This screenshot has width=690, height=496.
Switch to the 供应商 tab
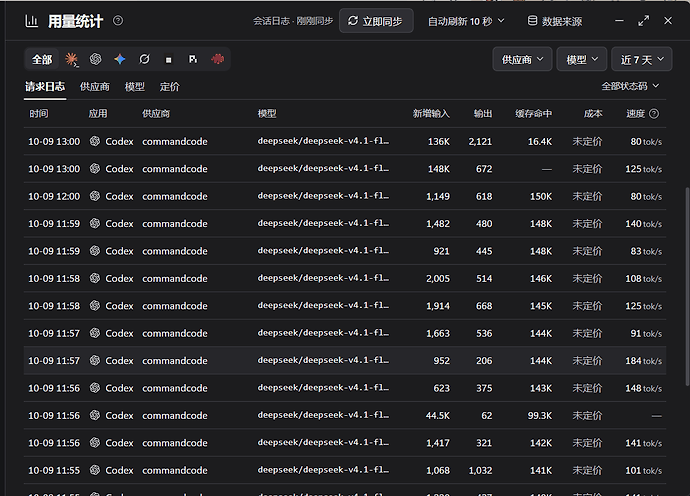95,87
